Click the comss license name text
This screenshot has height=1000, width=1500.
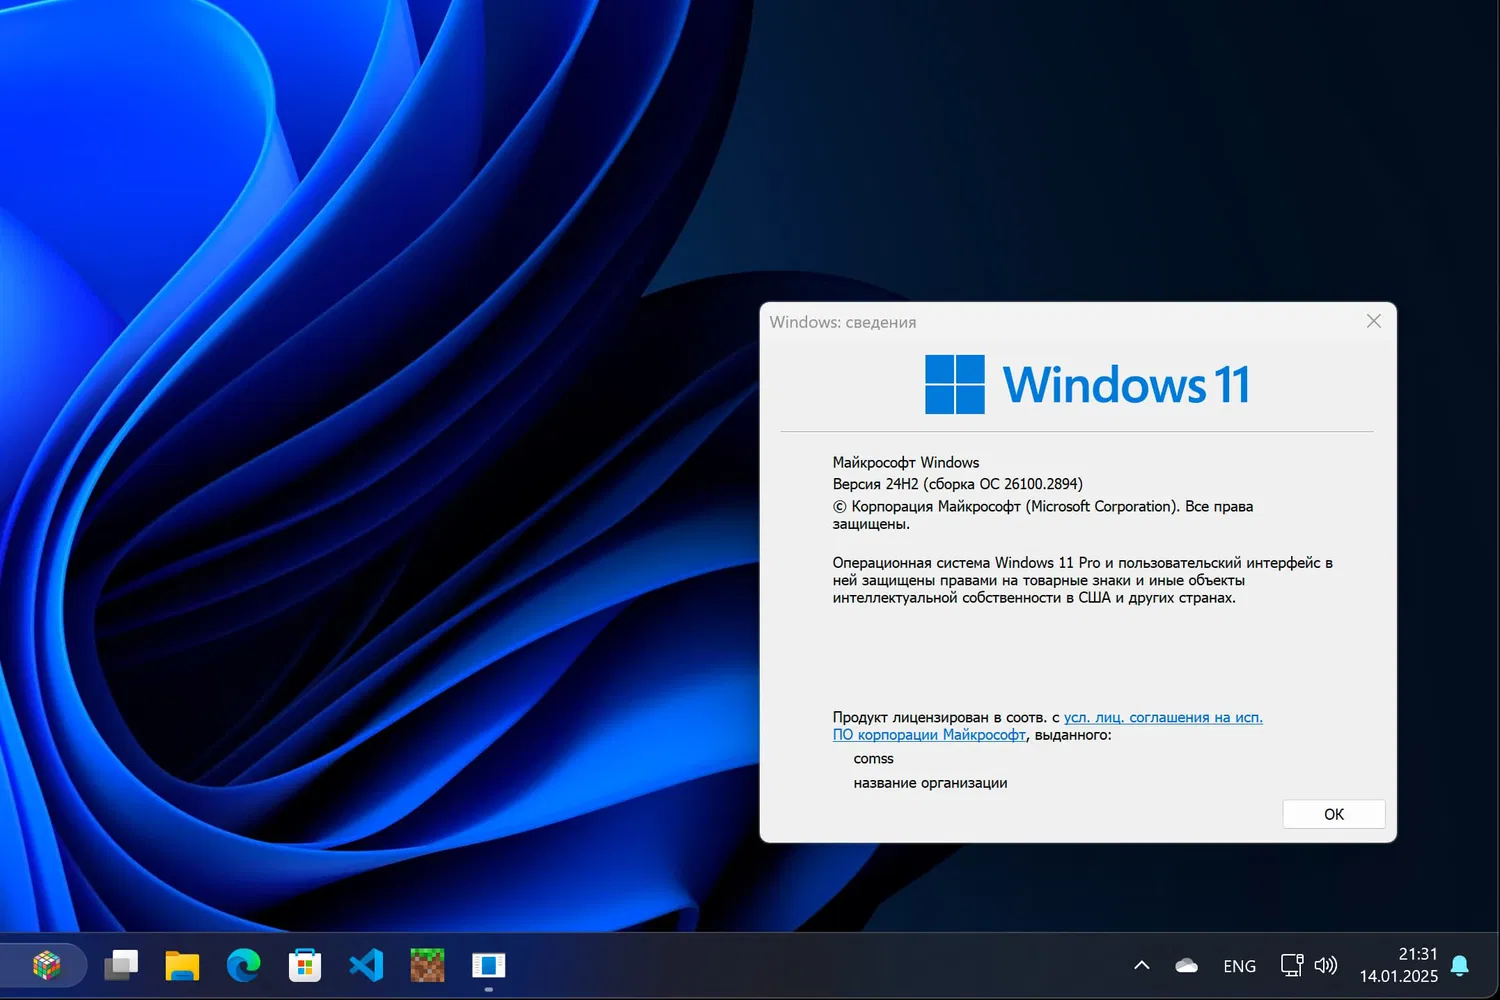(873, 758)
